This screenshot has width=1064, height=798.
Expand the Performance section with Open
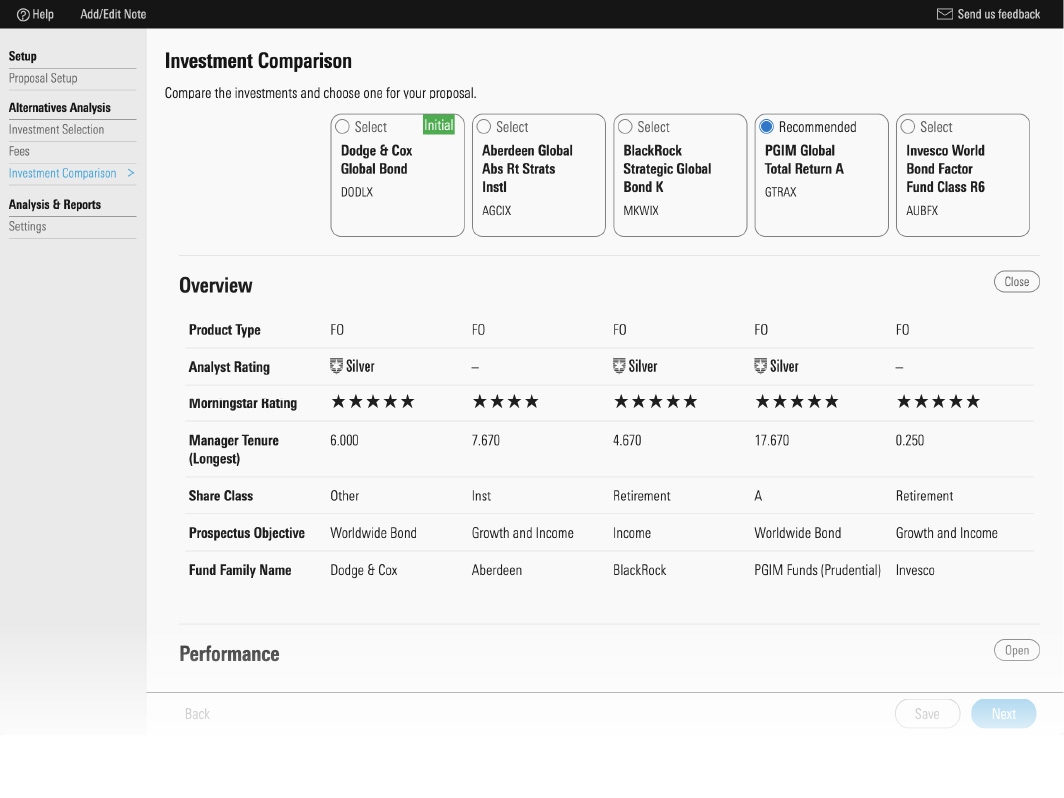[1016, 650]
